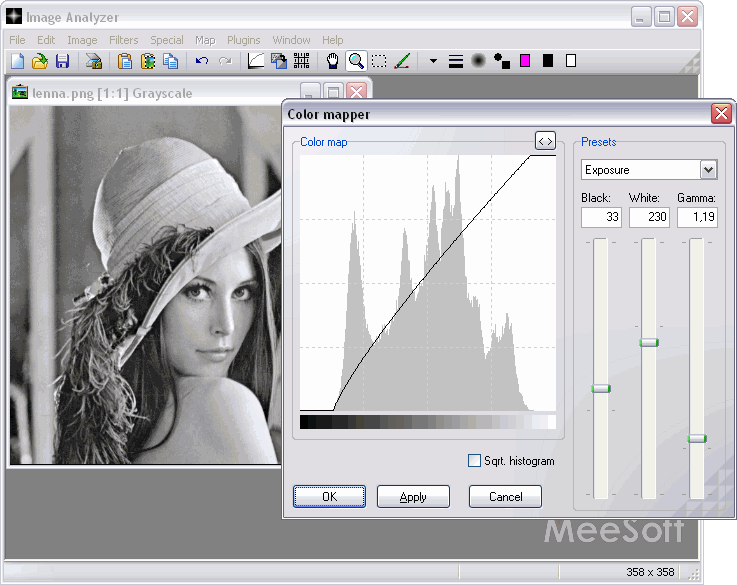Click the Black level slider handle
737x585 pixels.
601,388
